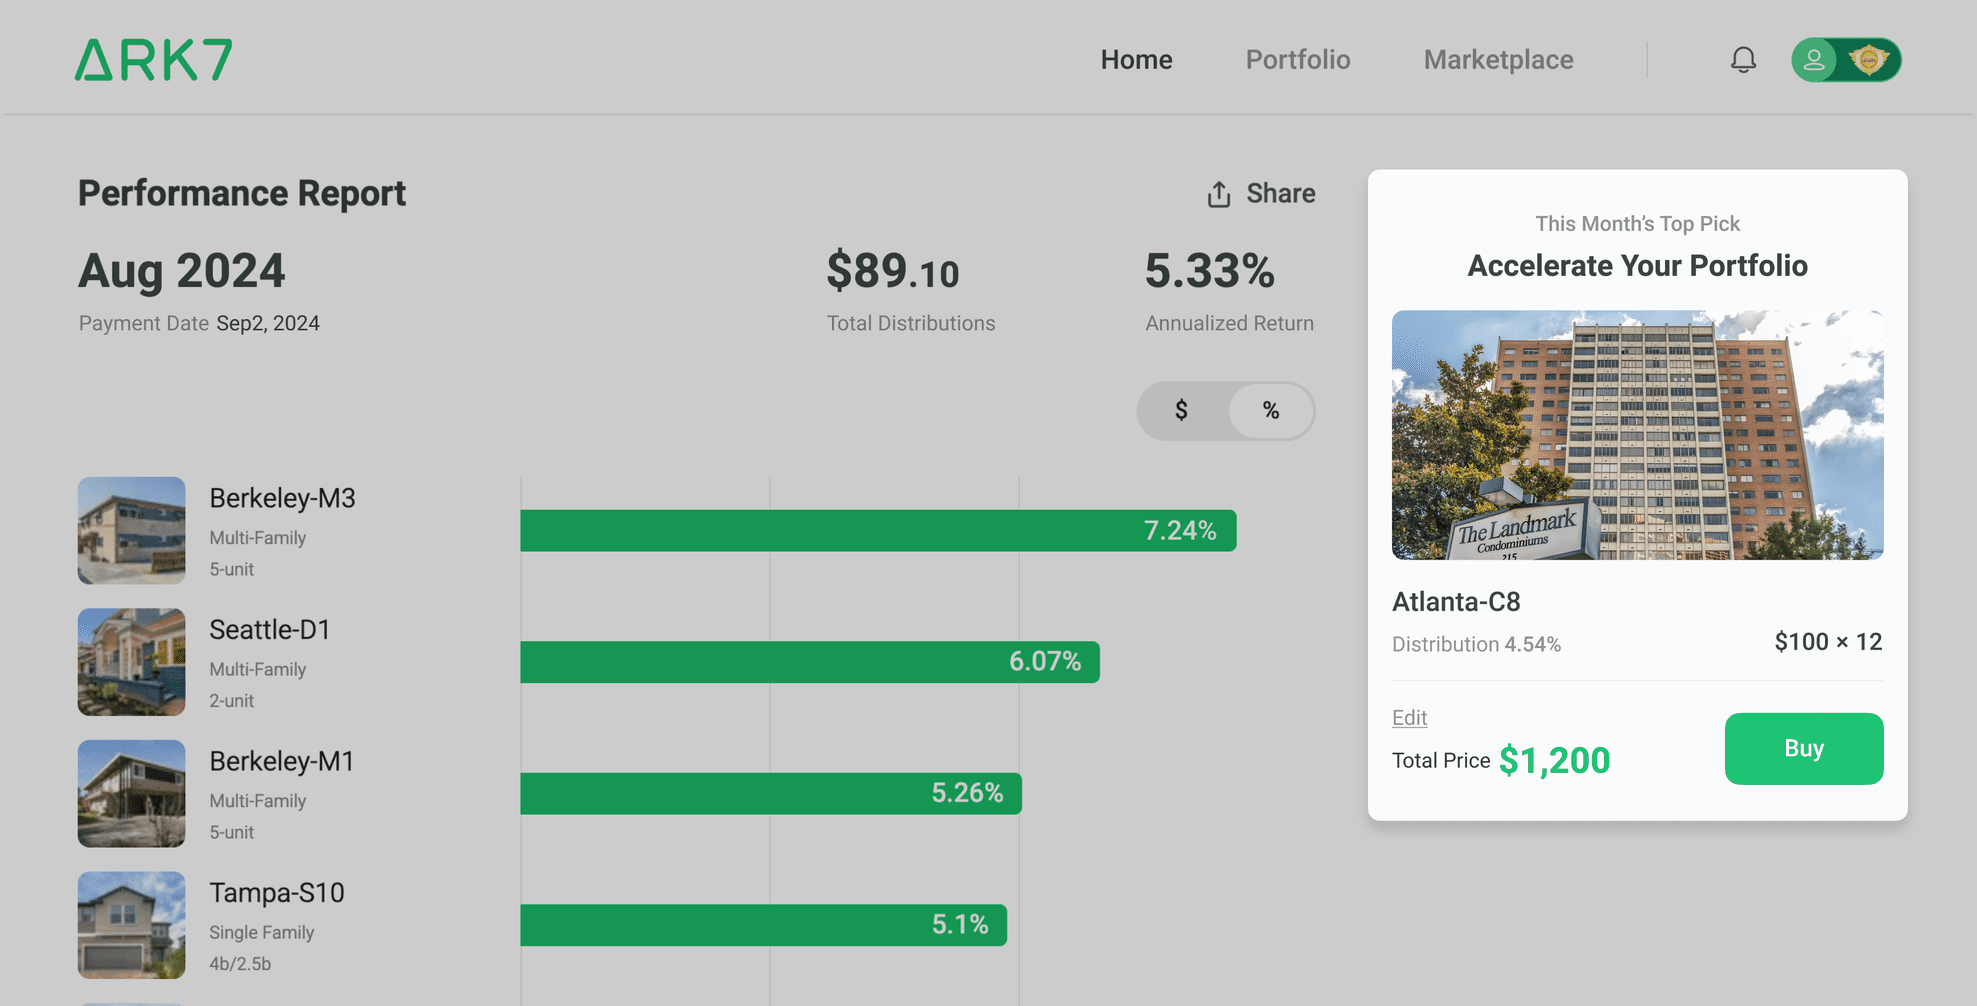This screenshot has height=1006, width=1977.
Task: Open the Seattle-D1 property thumbnail
Action: (x=132, y=662)
